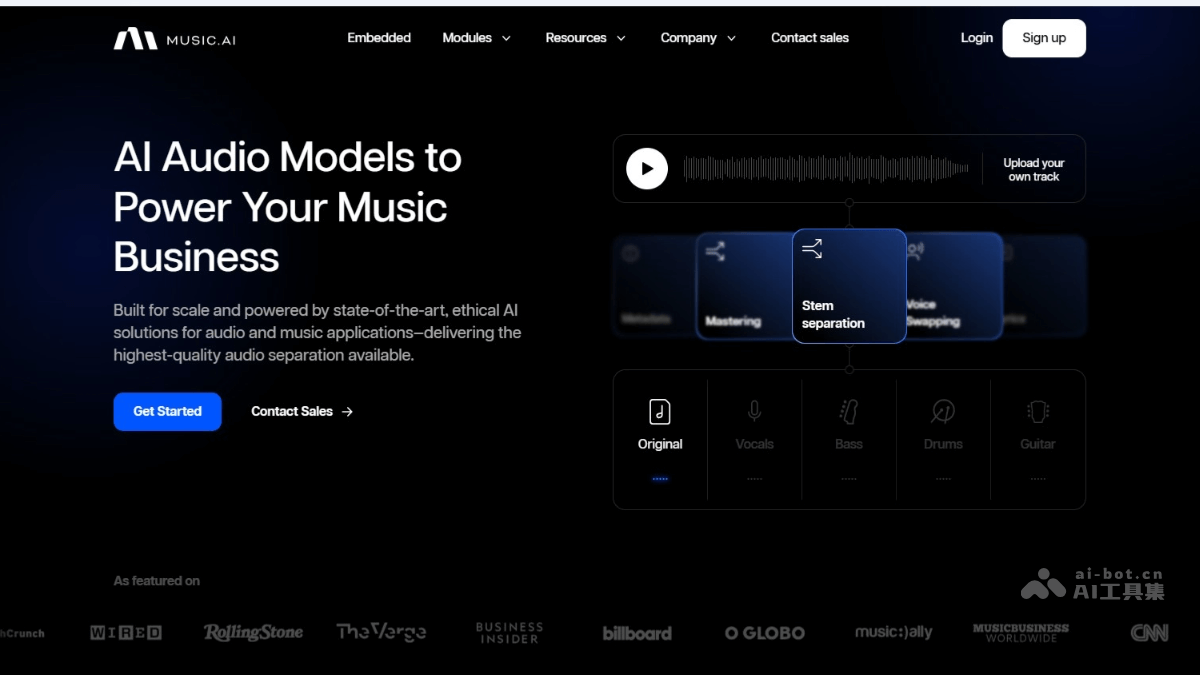Click the Get Started button
This screenshot has width=1200, height=675.
click(x=167, y=411)
